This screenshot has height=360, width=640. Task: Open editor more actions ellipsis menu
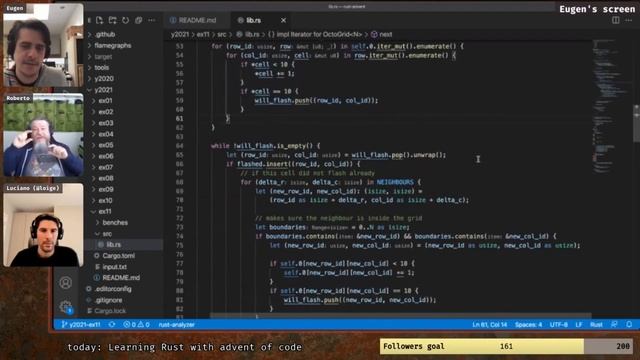(x=629, y=20)
